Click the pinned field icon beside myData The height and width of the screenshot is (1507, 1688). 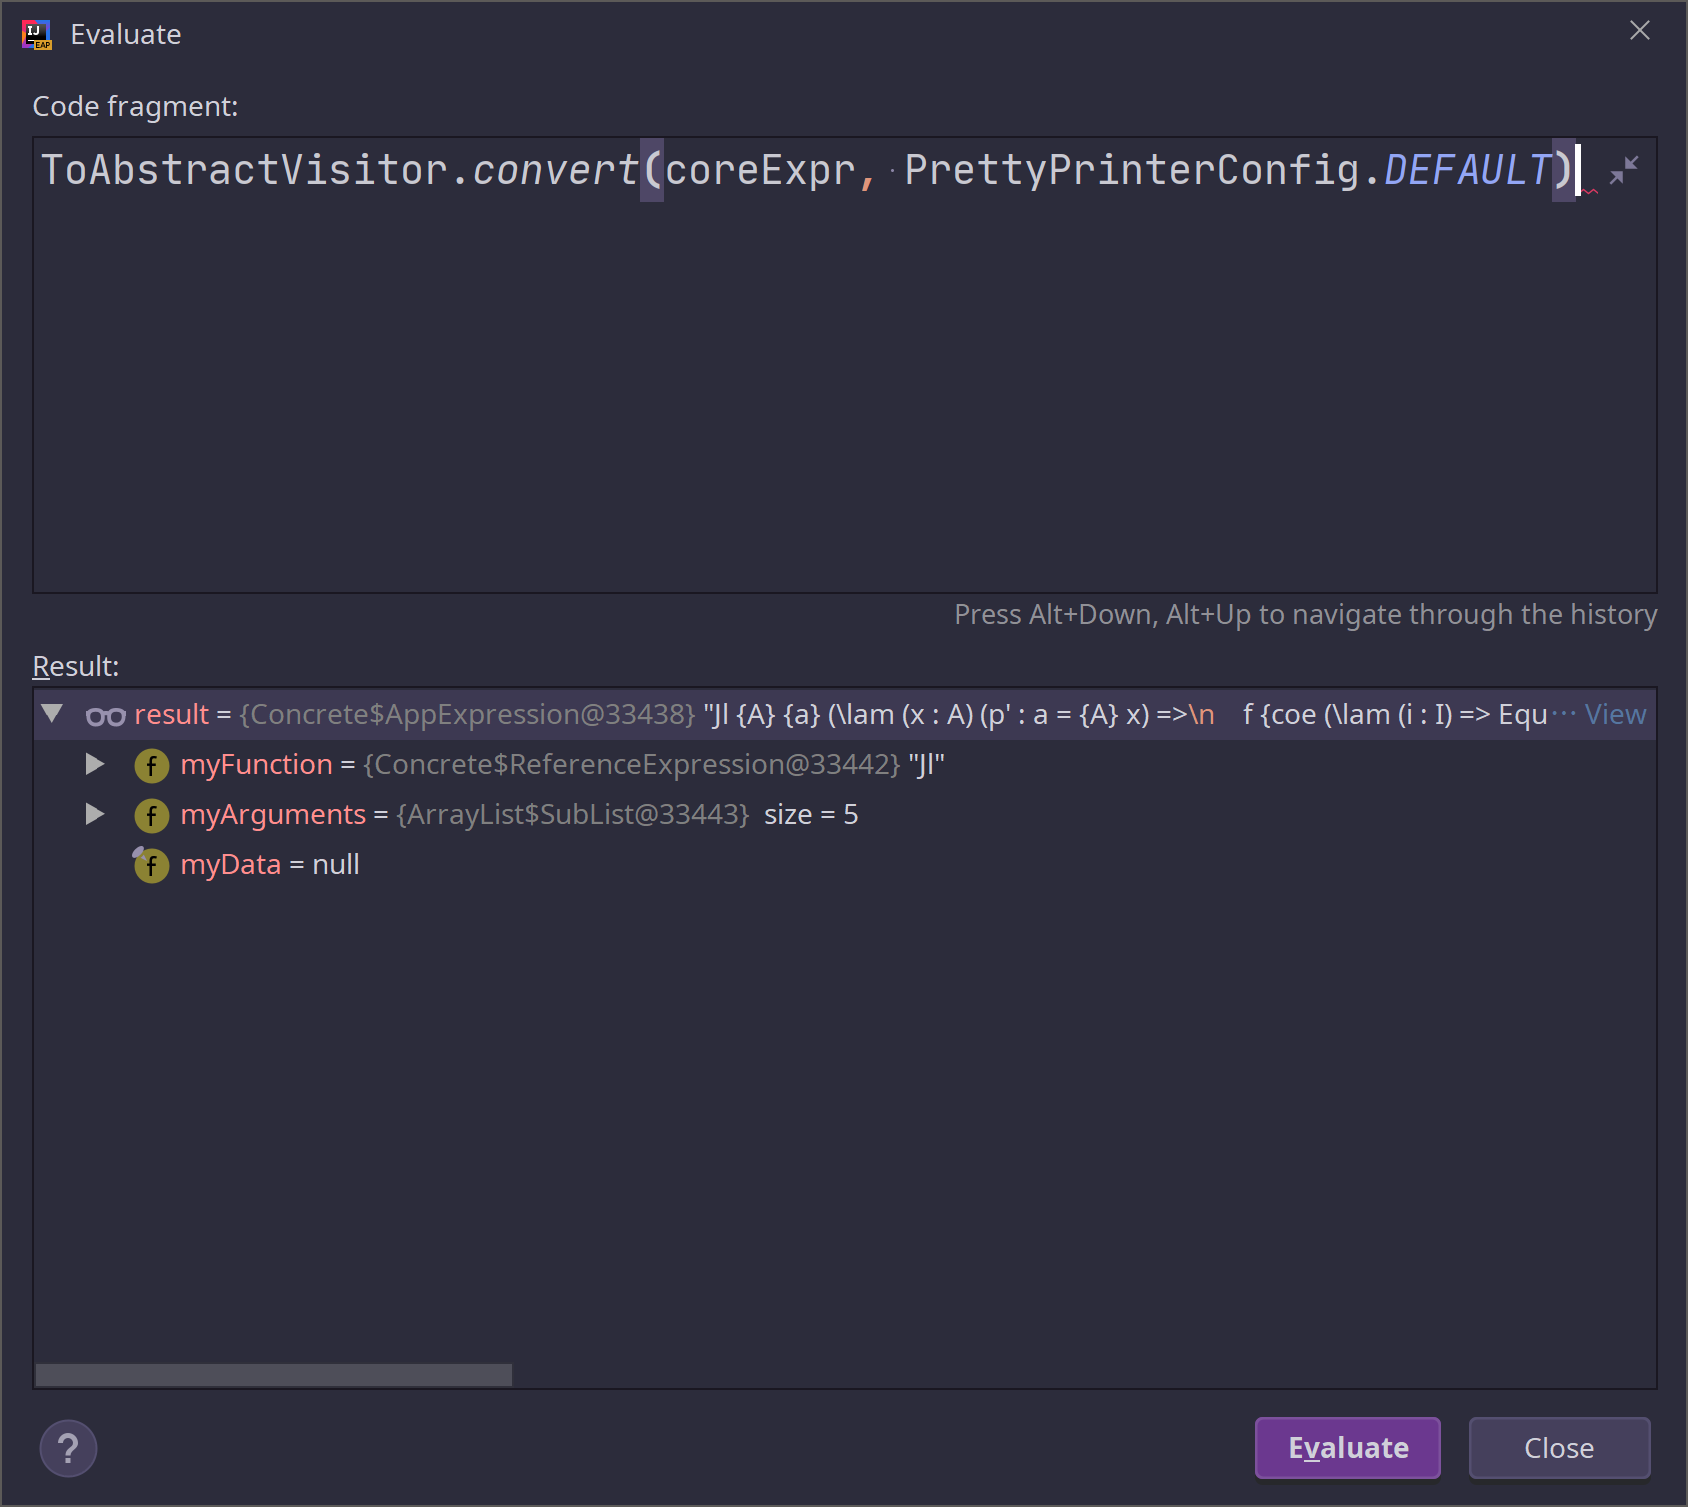[x=151, y=865]
